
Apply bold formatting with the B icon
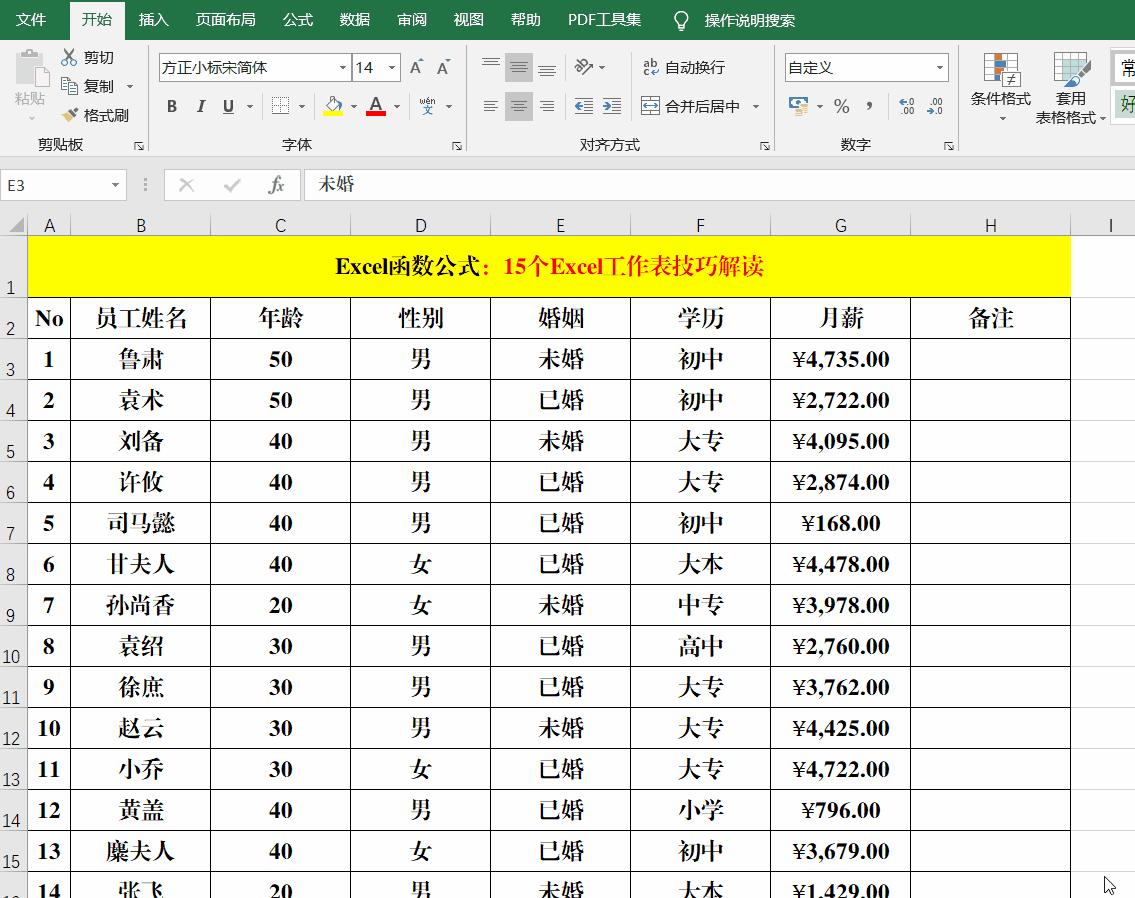[x=170, y=104]
